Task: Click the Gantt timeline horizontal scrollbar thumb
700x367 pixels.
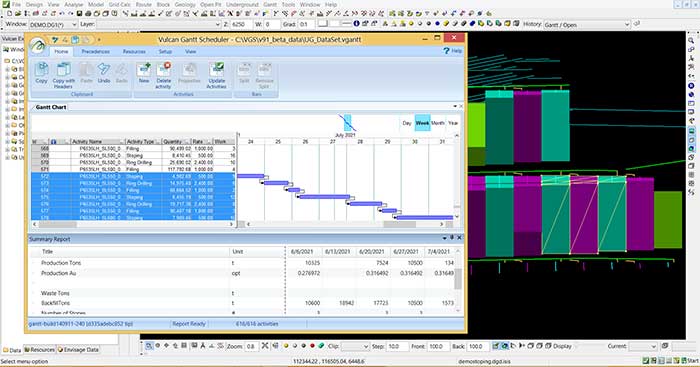Action: pos(400,224)
